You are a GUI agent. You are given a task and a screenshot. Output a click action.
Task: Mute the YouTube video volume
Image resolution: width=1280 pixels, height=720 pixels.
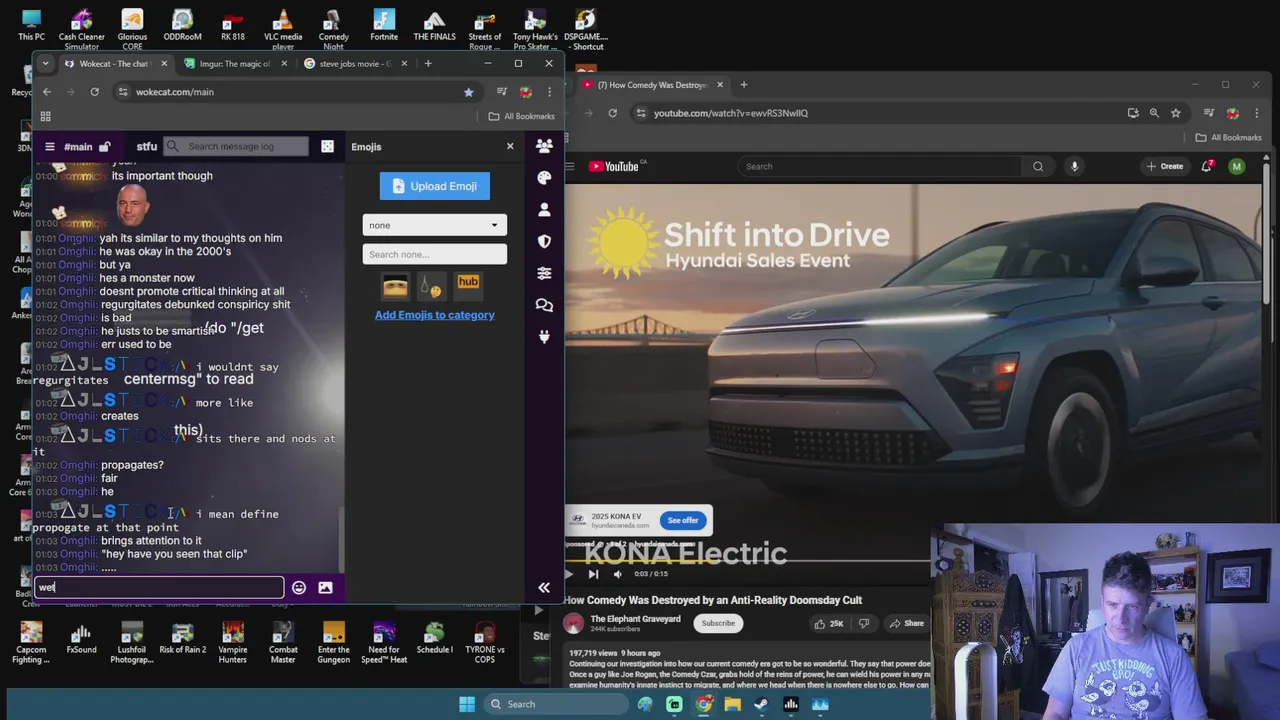tap(617, 574)
